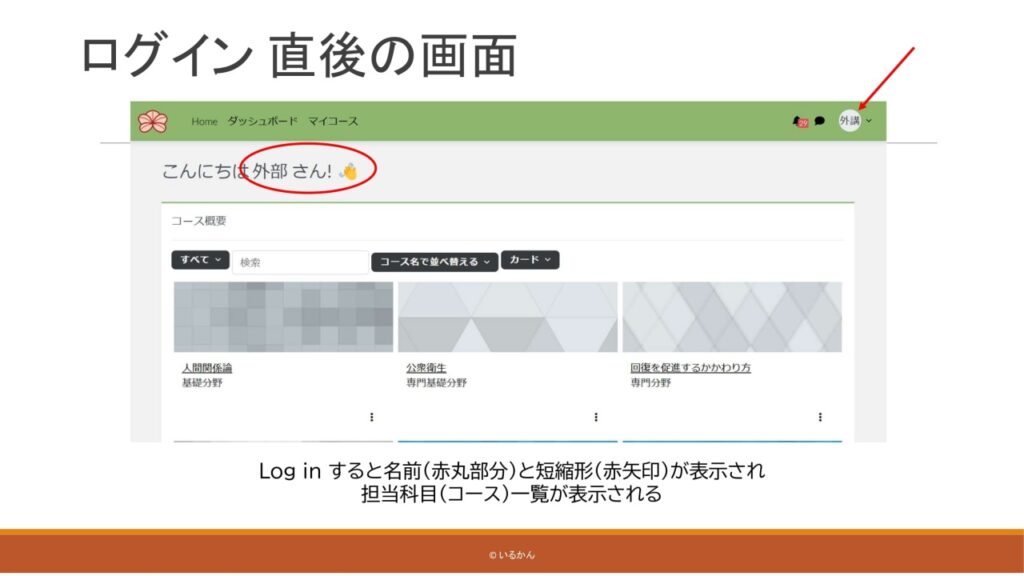This screenshot has height=576, width=1024.
Task: Click the 公衆衛生 course card image
Action: (507, 317)
